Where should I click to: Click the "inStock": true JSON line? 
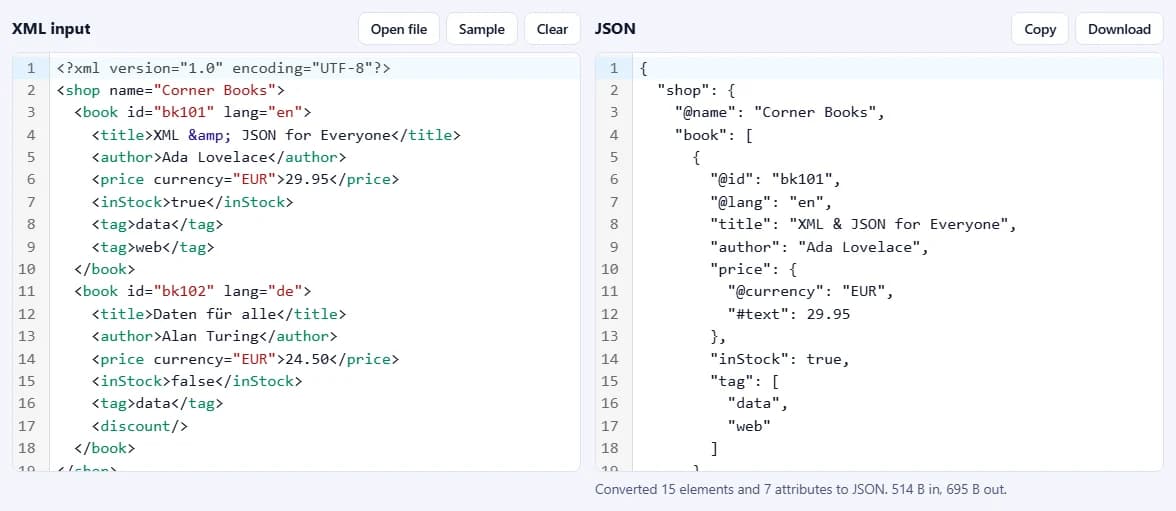tap(779, 359)
